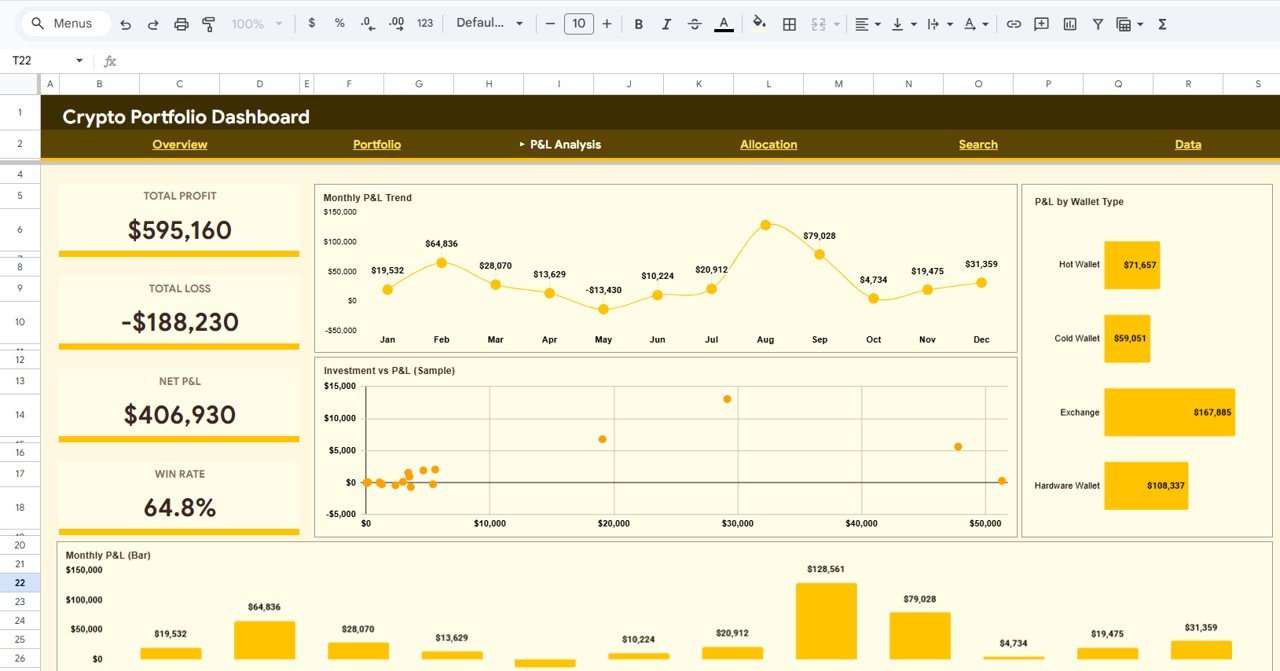Image resolution: width=1280 pixels, height=671 pixels.
Task: Create a filter with the funnel icon
Action: click(1097, 22)
